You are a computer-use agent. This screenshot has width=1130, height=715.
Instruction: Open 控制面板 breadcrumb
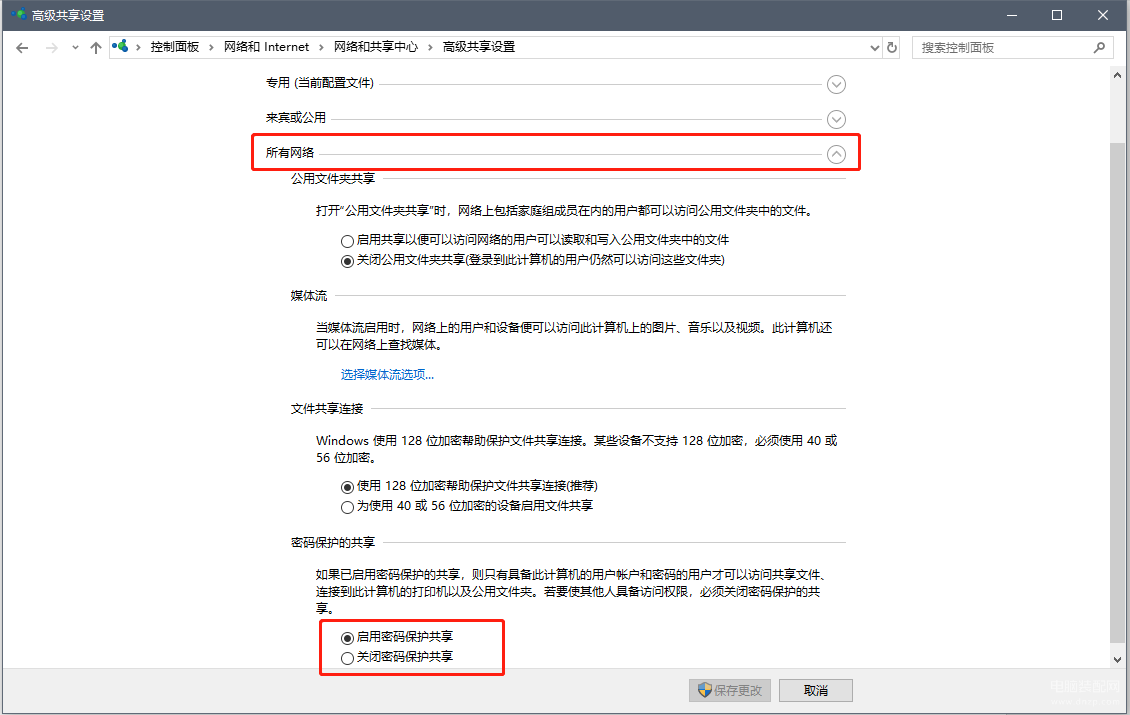click(174, 47)
